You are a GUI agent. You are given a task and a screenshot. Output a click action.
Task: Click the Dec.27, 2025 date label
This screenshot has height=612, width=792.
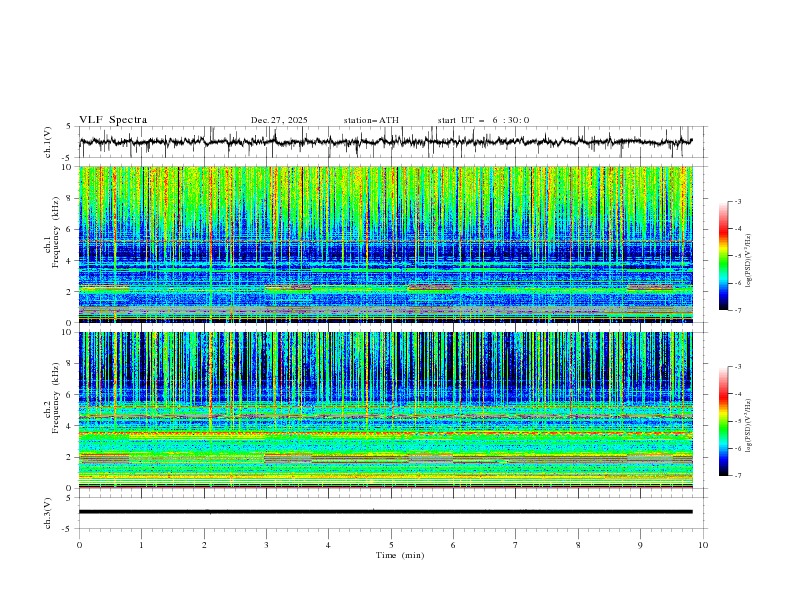point(279,120)
